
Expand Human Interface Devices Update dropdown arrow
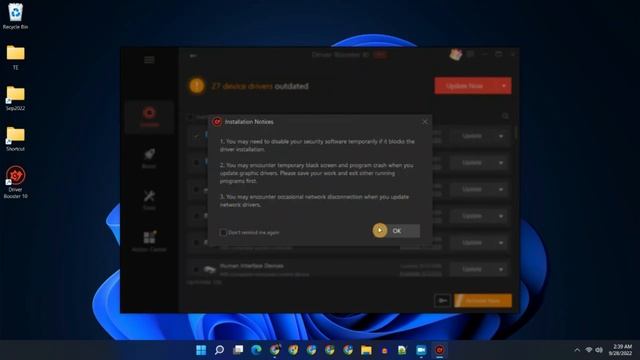501,269
